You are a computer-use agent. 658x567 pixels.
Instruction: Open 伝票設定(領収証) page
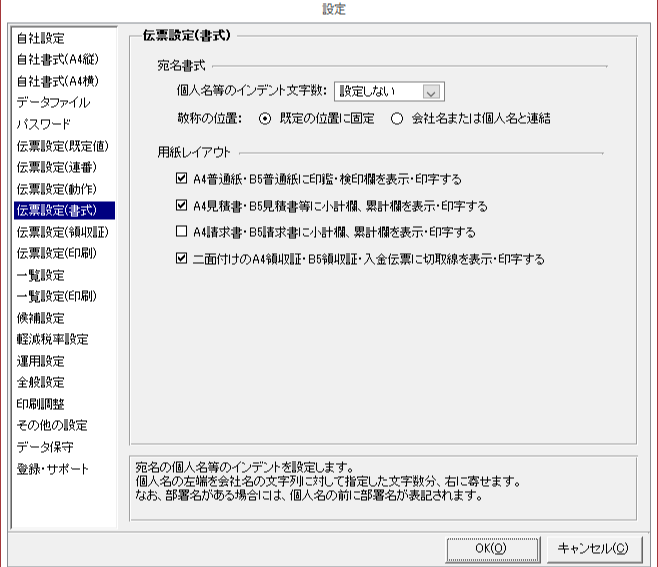(x=63, y=232)
